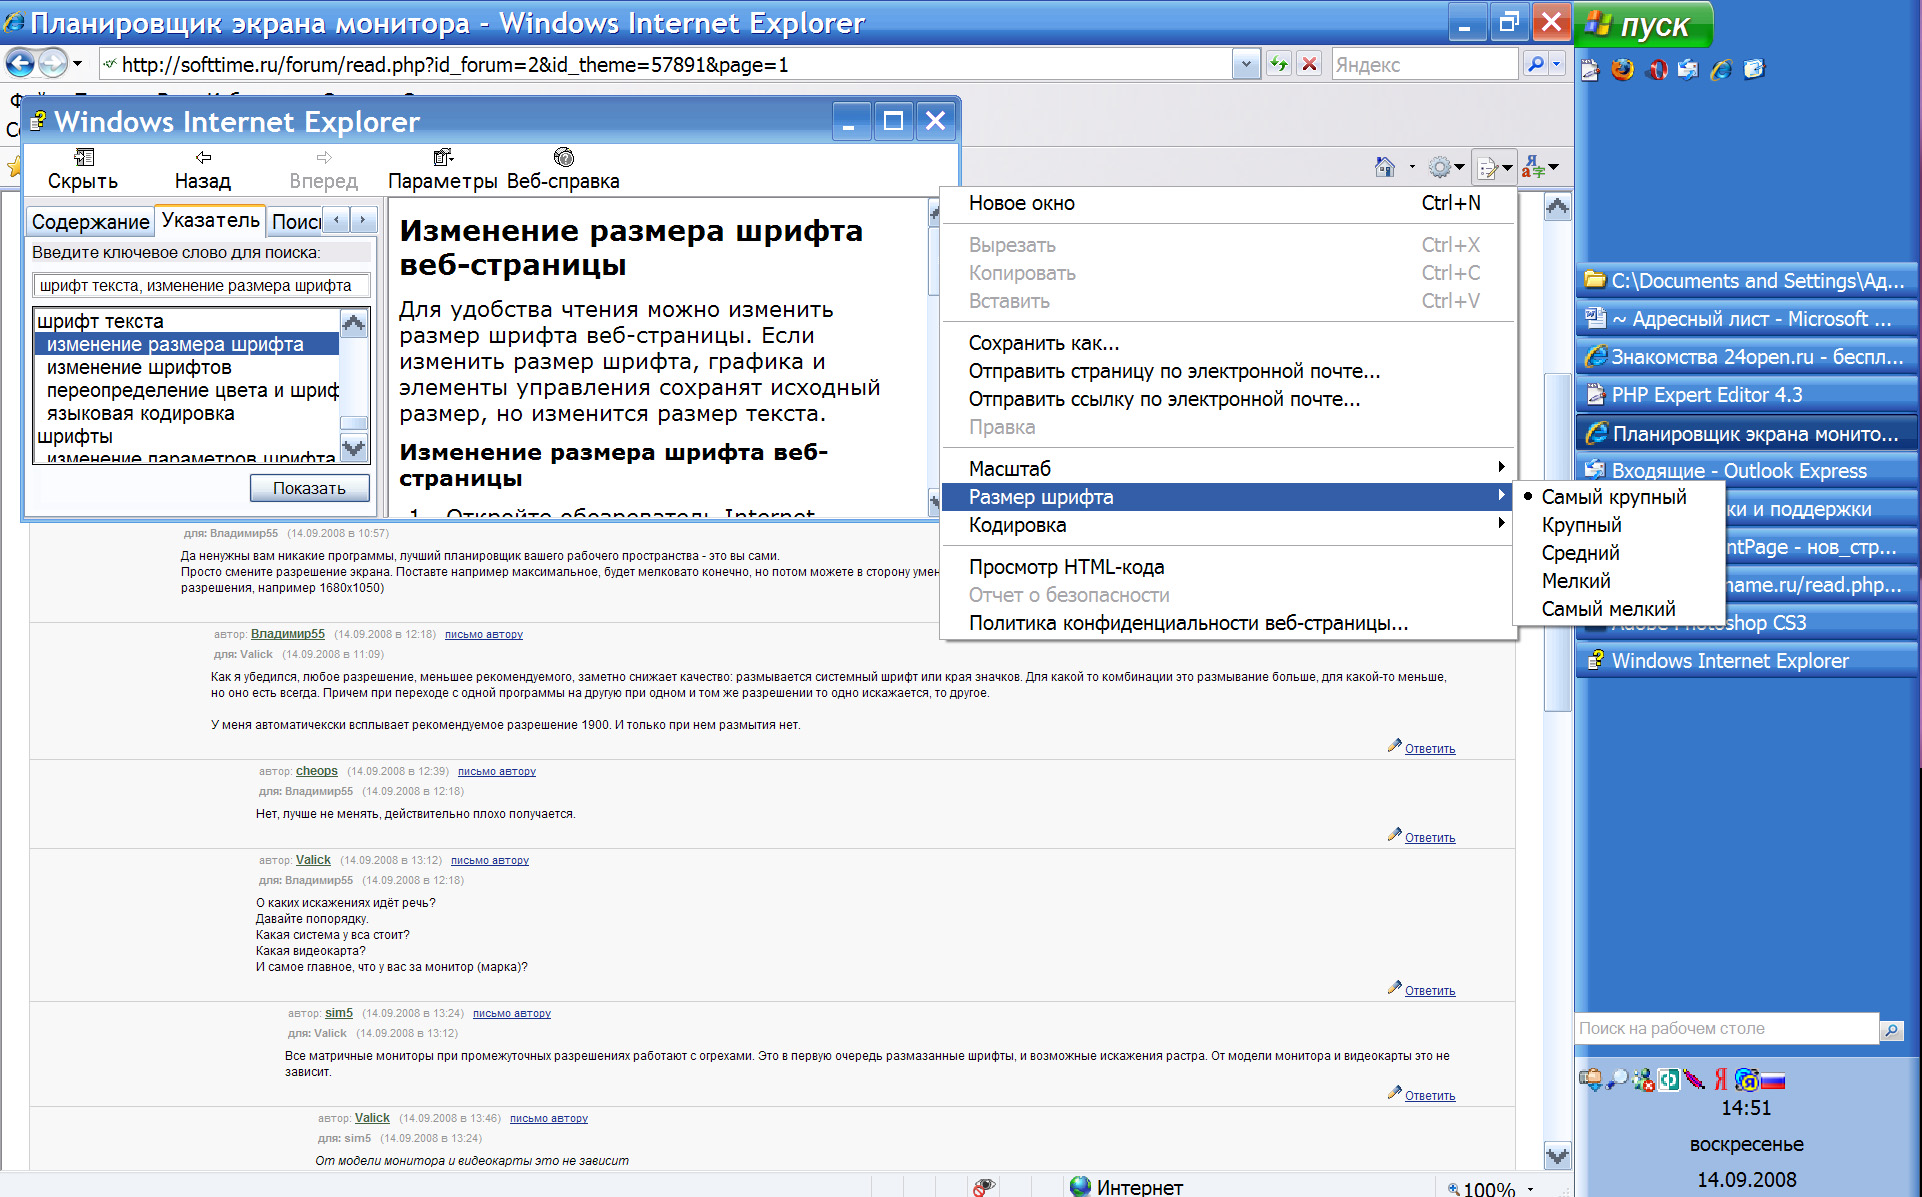Choose Отправить ссылку по электронной почте
This screenshot has height=1197, width=1922.
point(1227,399)
